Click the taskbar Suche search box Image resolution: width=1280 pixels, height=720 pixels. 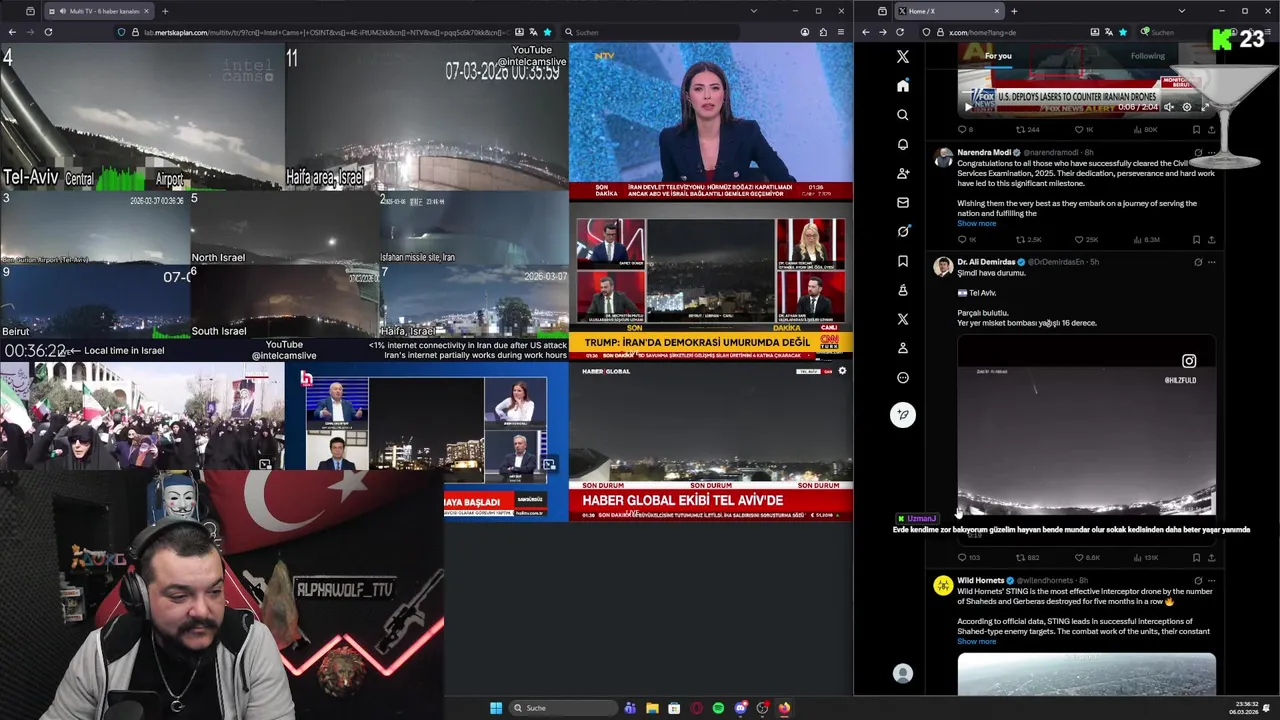tap(563, 708)
